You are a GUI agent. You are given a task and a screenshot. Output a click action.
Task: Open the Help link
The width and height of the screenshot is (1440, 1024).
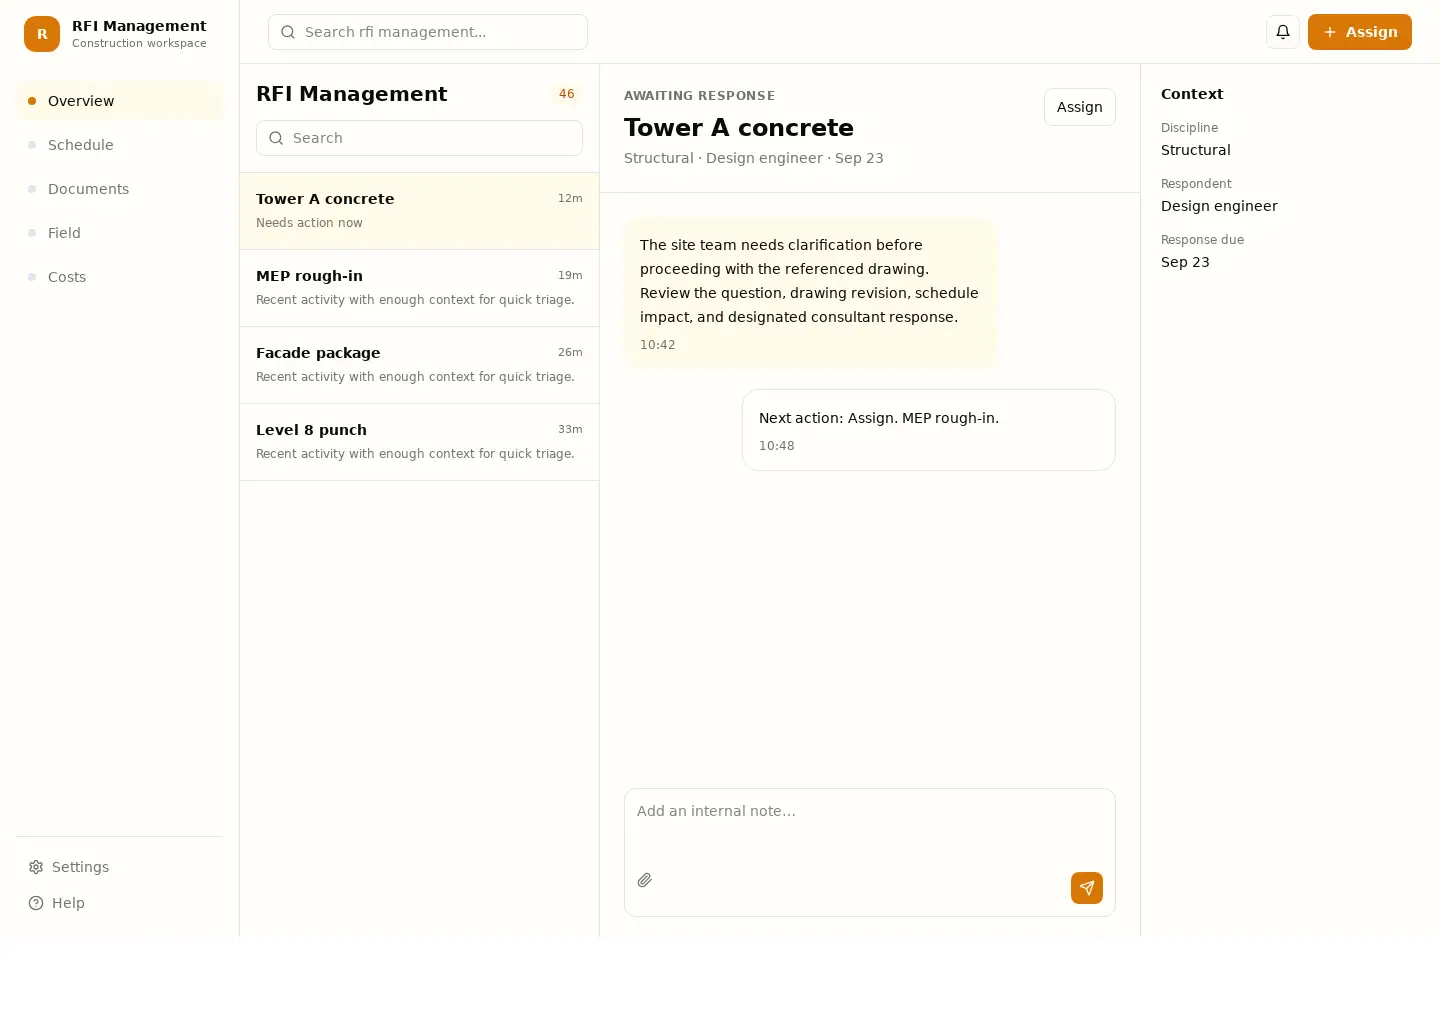pos(120,903)
